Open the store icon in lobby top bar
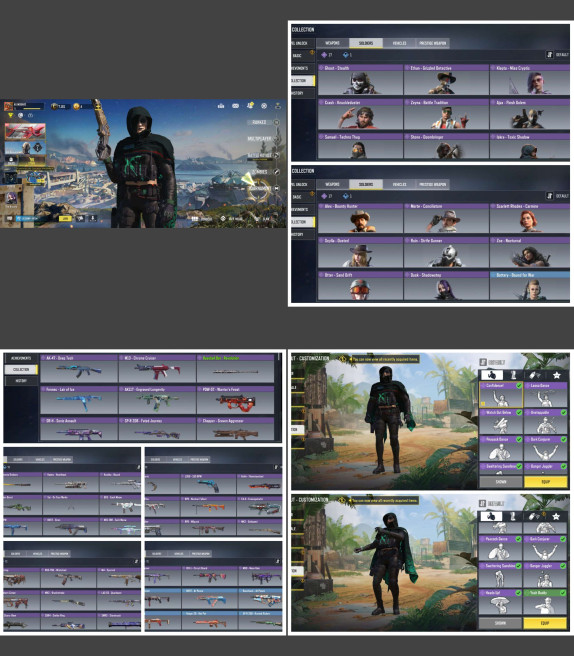This screenshot has width=574, height=656. [221, 106]
